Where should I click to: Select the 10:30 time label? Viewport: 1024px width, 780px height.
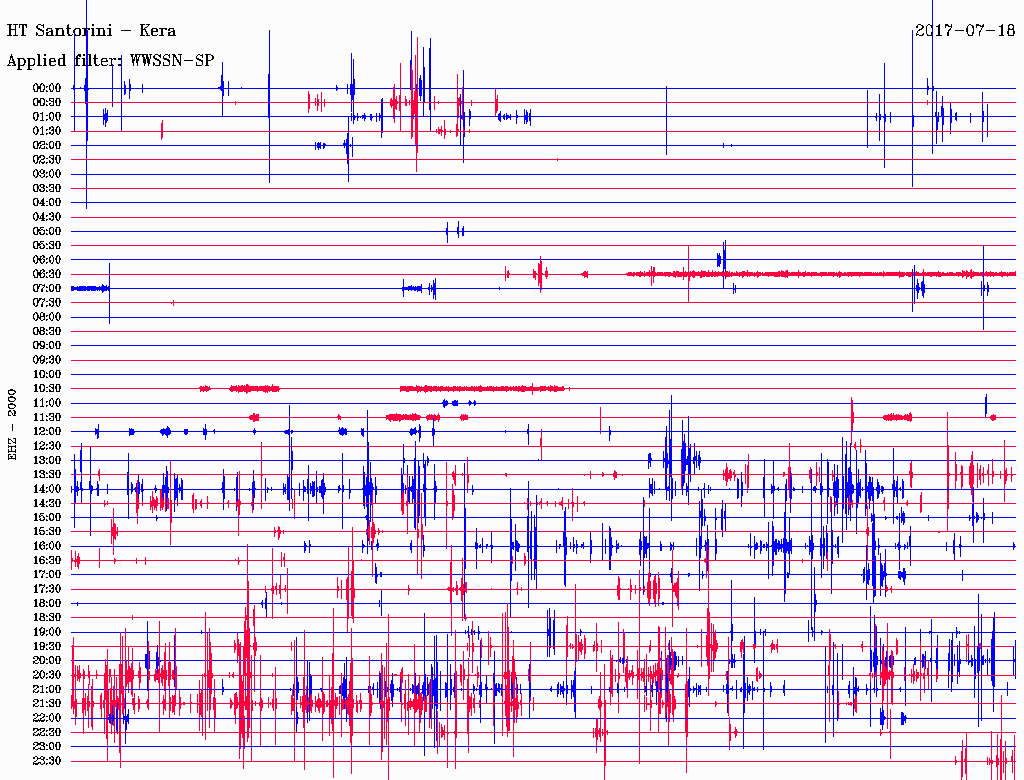click(47, 389)
